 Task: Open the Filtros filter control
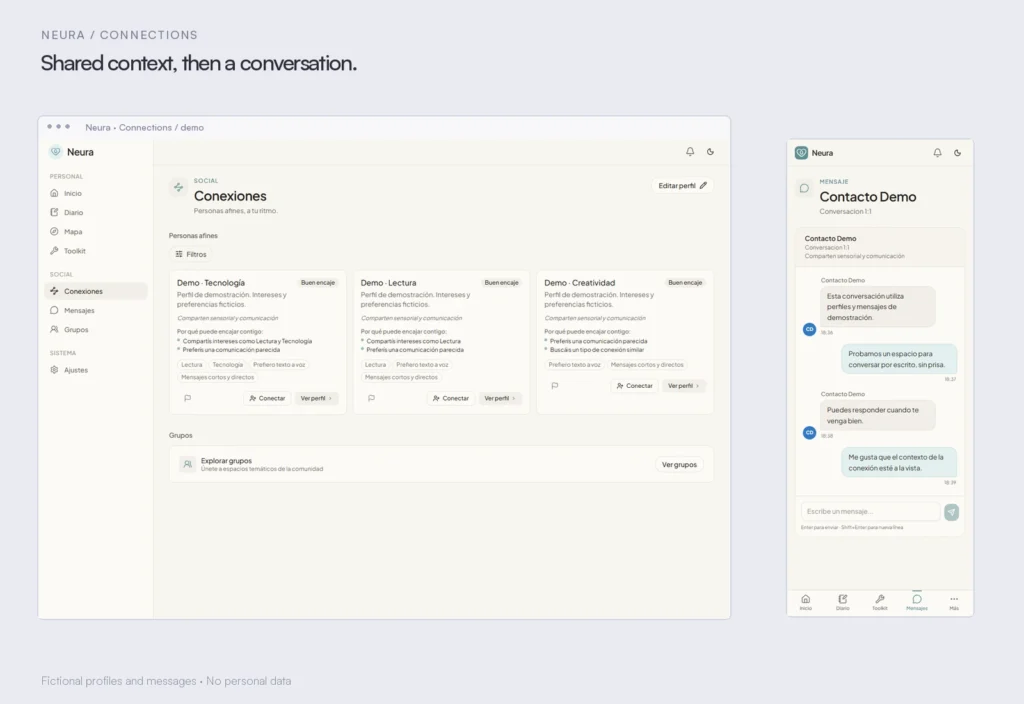191,254
